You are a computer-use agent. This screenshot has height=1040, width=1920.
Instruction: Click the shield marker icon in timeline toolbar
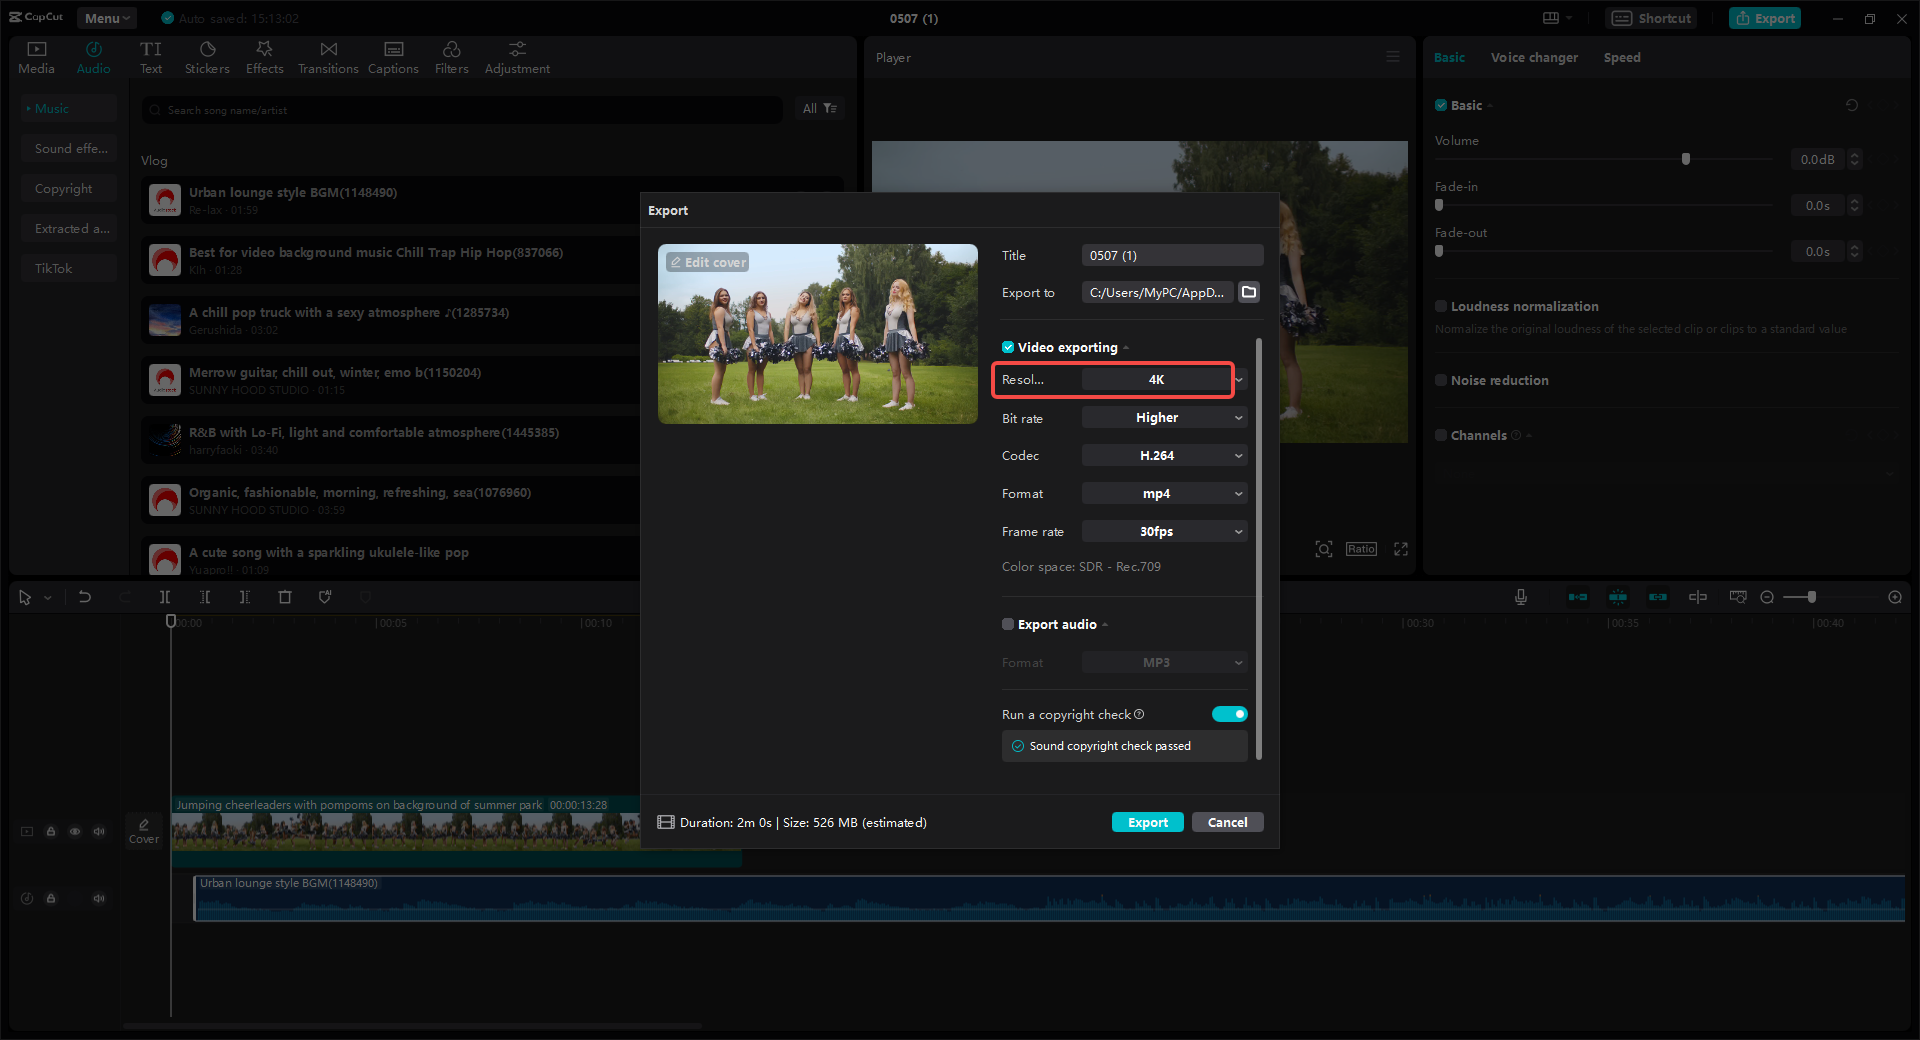pyautogui.click(x=325, y=597)
